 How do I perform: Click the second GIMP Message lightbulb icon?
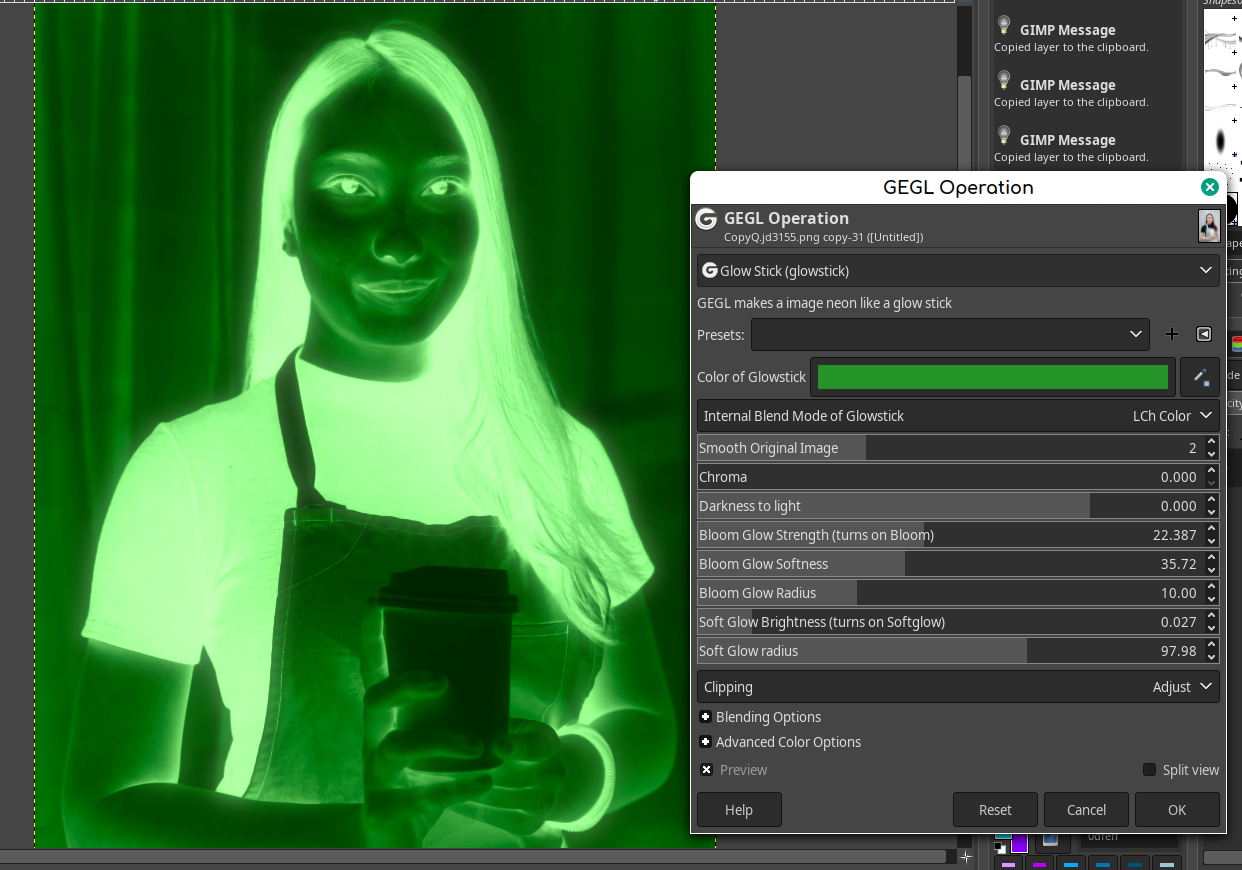coord(1004,80)
